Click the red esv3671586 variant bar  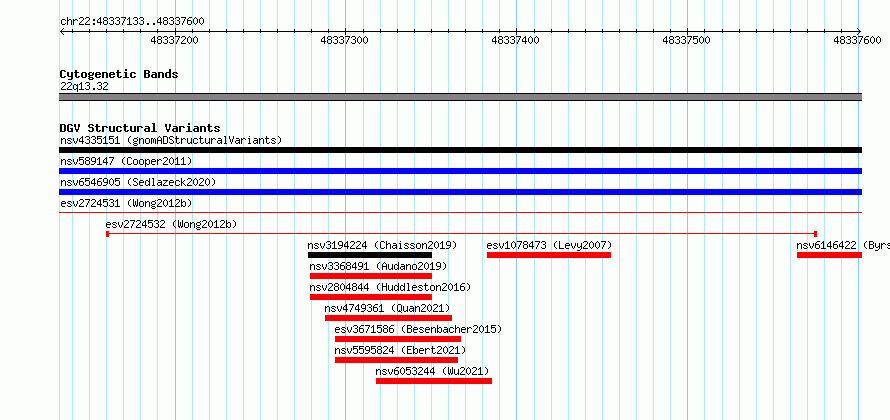tap(398, 339)
